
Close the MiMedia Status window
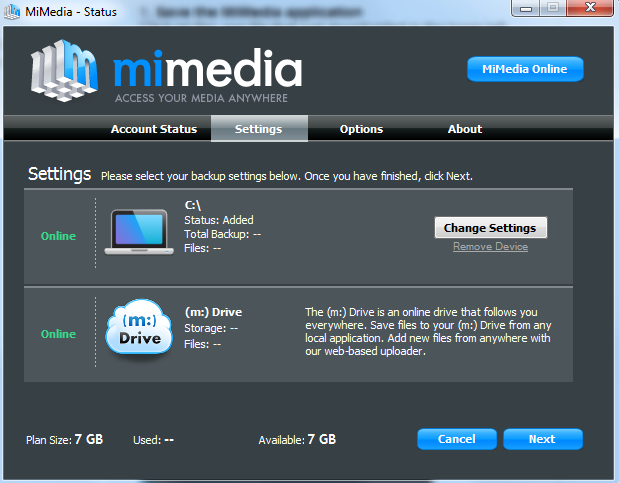[x=590, y=8]
